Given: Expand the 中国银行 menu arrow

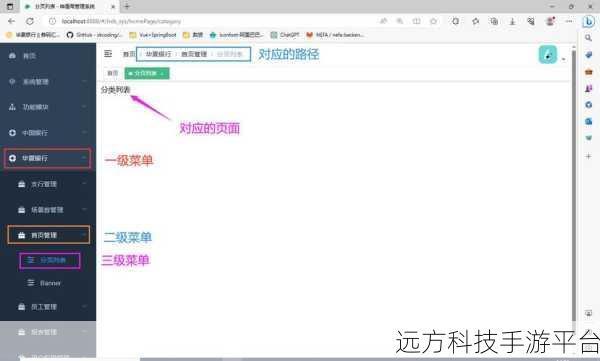Looking at the screenshot, I should point(84,132).
